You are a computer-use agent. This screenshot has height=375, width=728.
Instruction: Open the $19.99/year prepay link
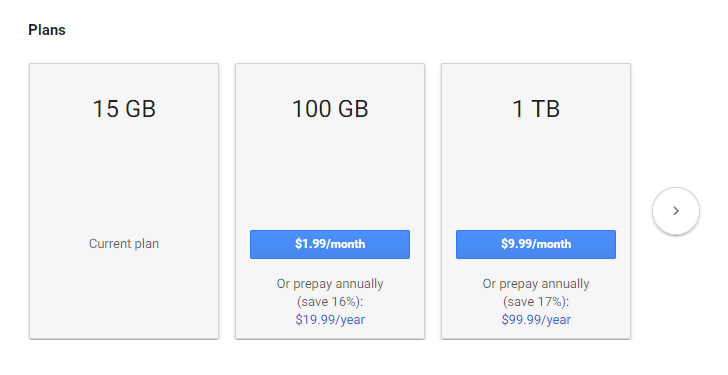point(330,319)
